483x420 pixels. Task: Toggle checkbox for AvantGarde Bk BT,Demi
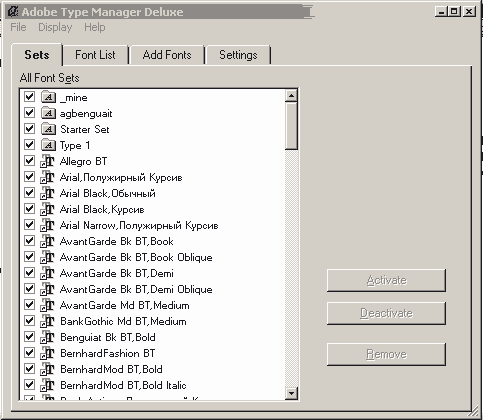[29, 273]
